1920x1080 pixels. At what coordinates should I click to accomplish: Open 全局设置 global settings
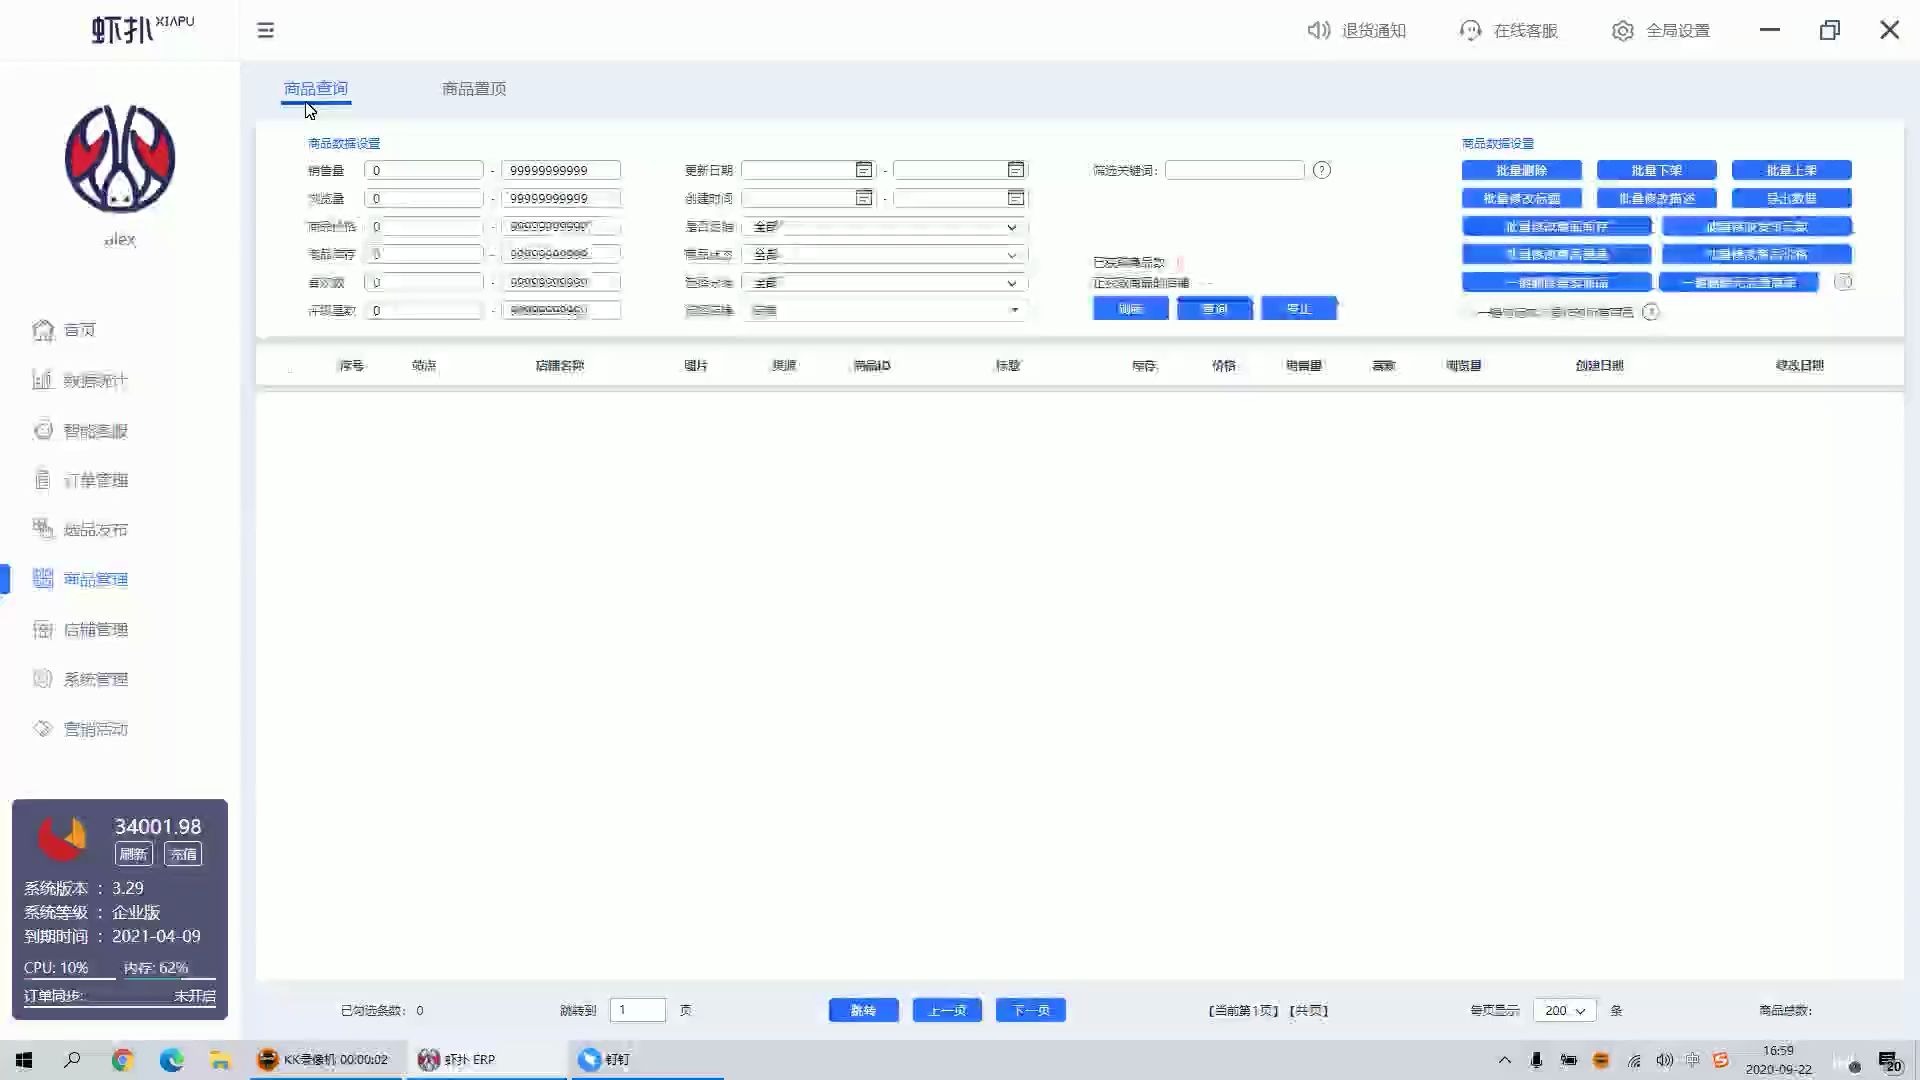1661,30
